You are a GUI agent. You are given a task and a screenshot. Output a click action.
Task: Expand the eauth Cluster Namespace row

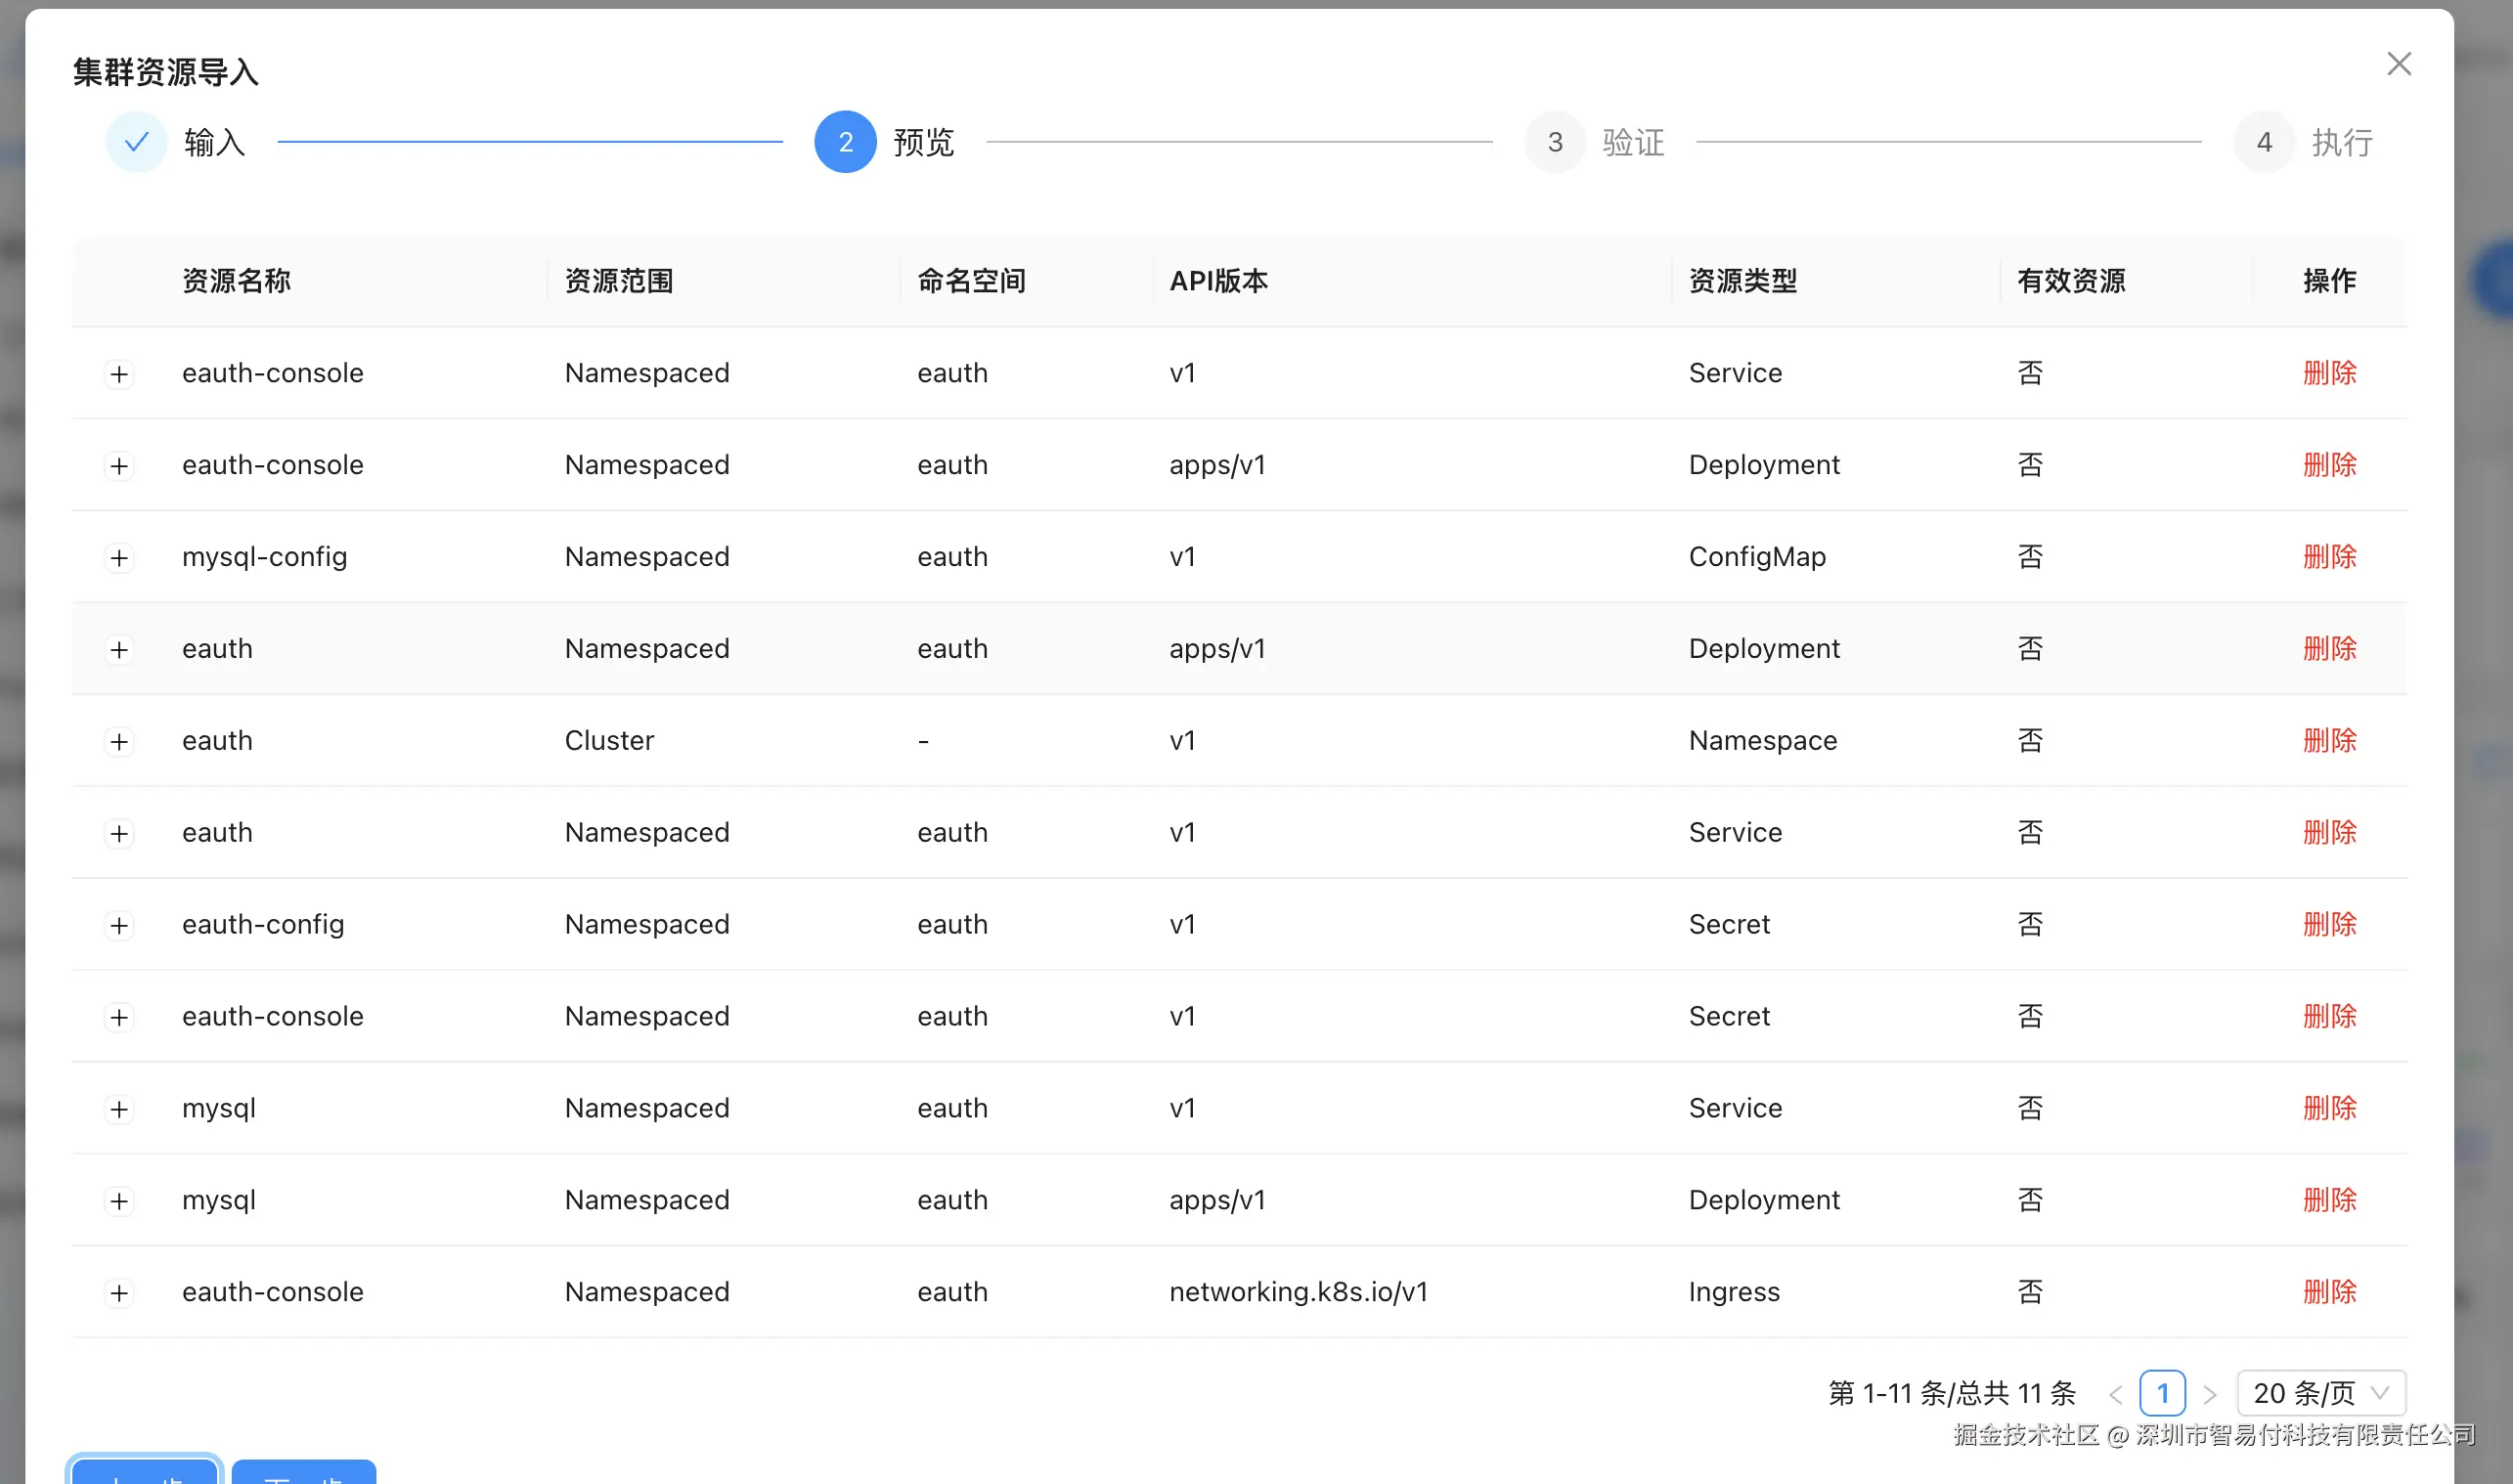pyautogui.click(x=119, y=741)
